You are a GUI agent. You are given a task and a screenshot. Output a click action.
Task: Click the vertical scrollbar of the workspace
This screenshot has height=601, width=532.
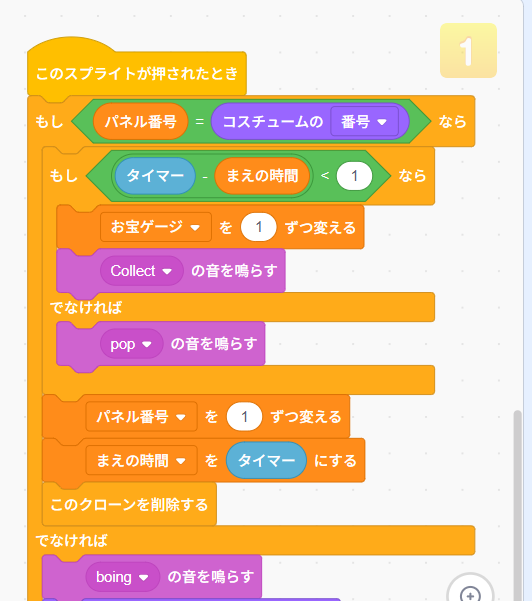[x=517, y=506]
